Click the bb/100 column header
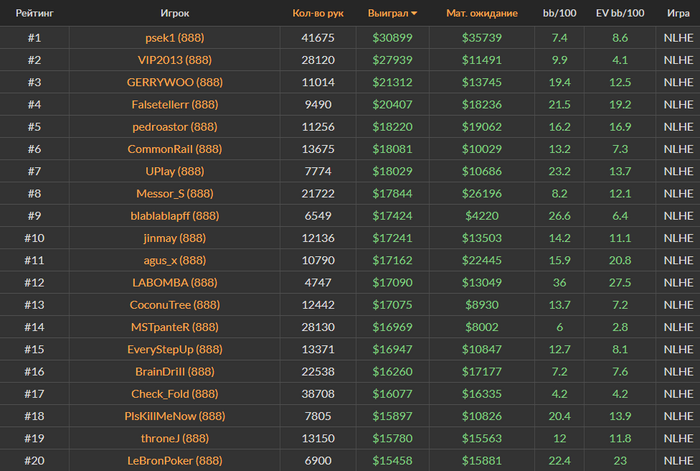The image size is (700, 471). coord(559,13)
